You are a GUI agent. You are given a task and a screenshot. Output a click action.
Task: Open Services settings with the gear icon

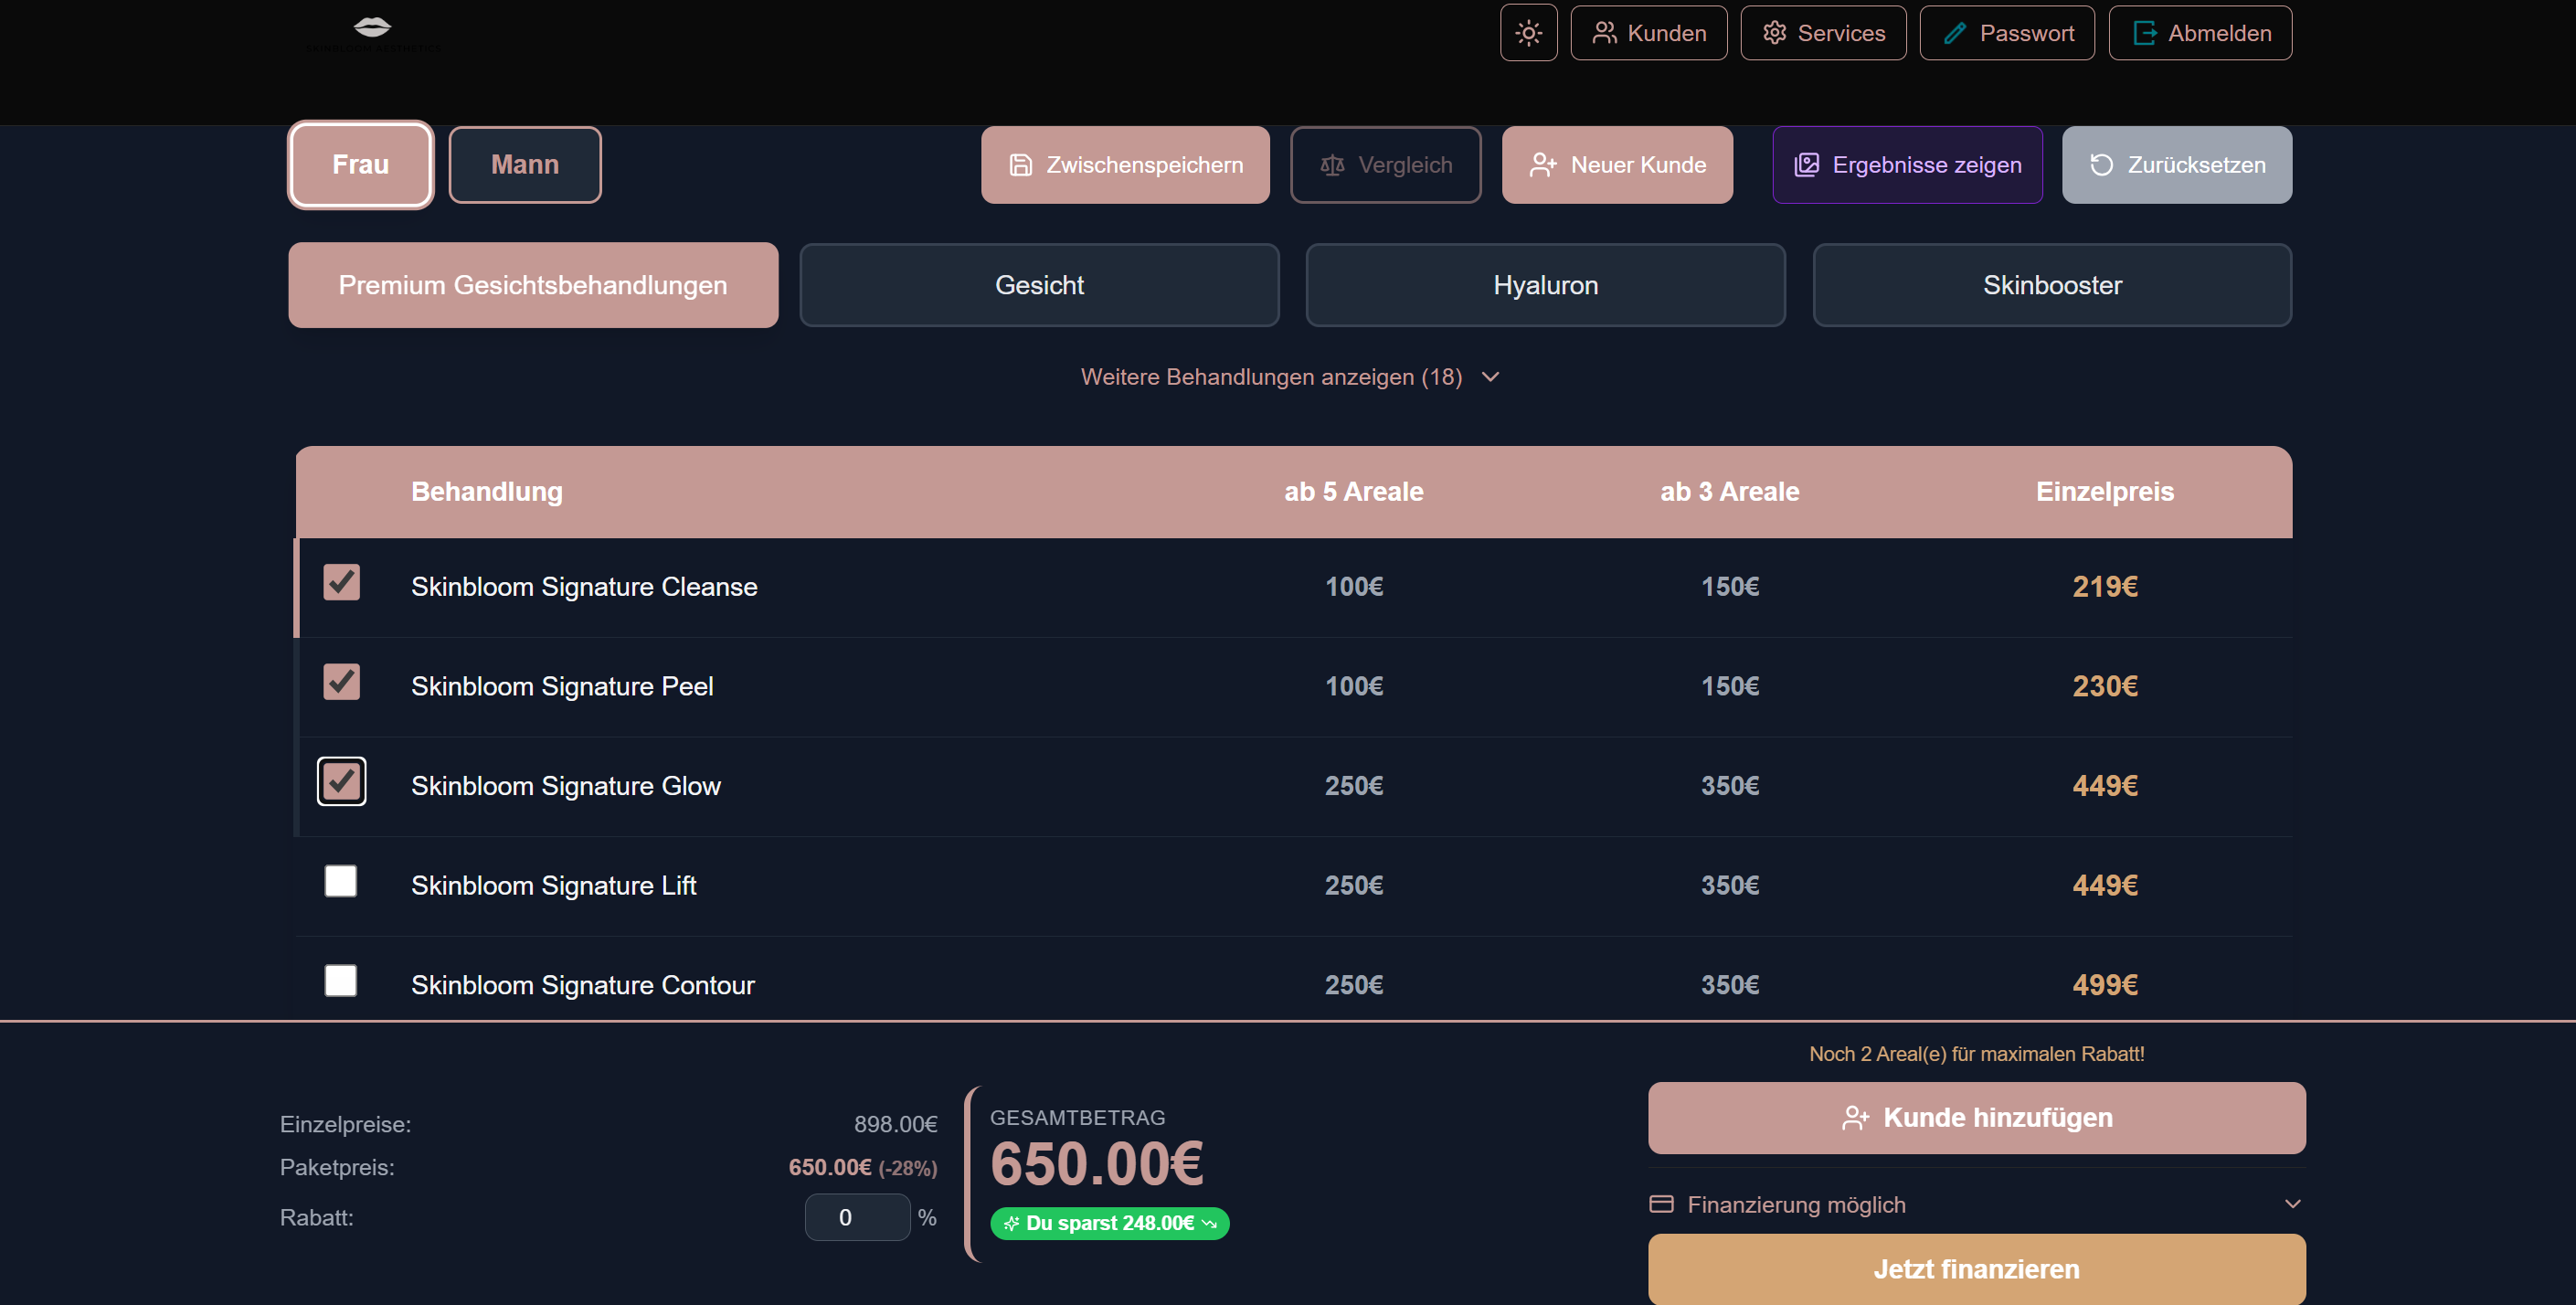(x=1822, y=33)
